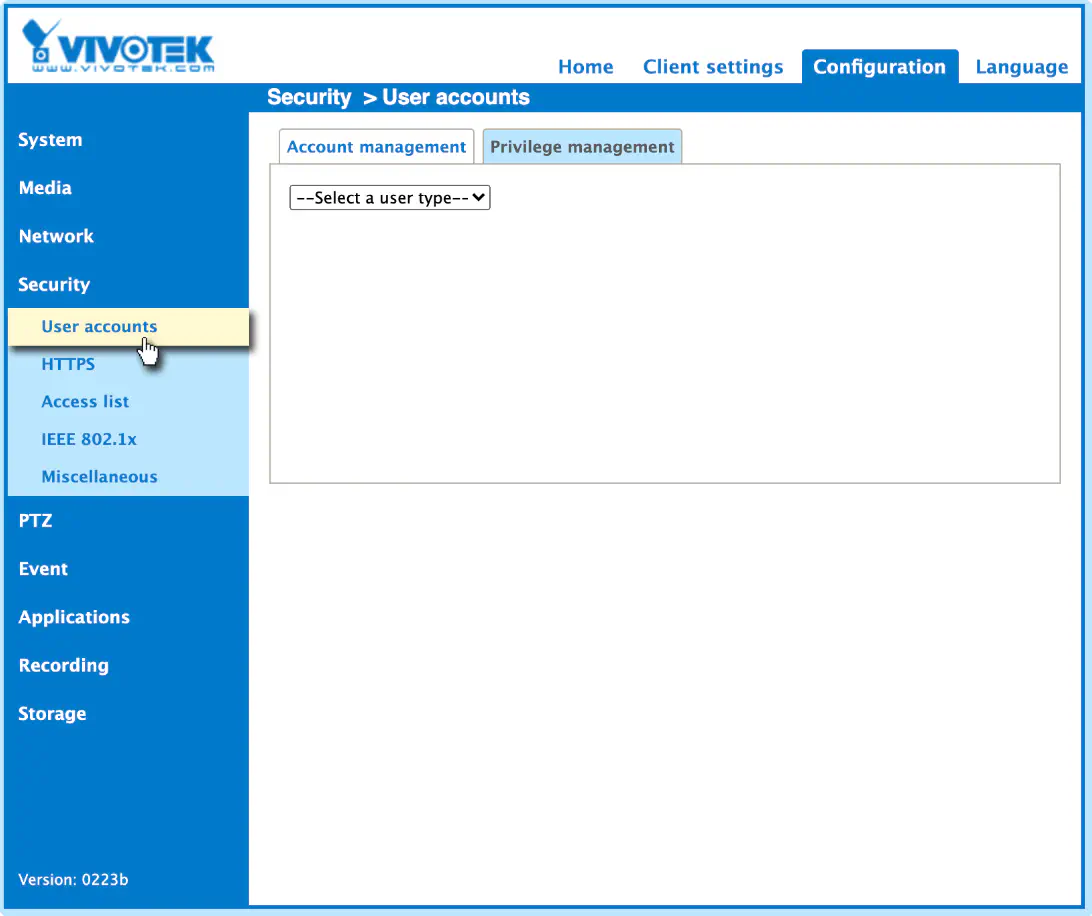
Task: Open IEEE 802.1x settings
Action: coord(89,440)
